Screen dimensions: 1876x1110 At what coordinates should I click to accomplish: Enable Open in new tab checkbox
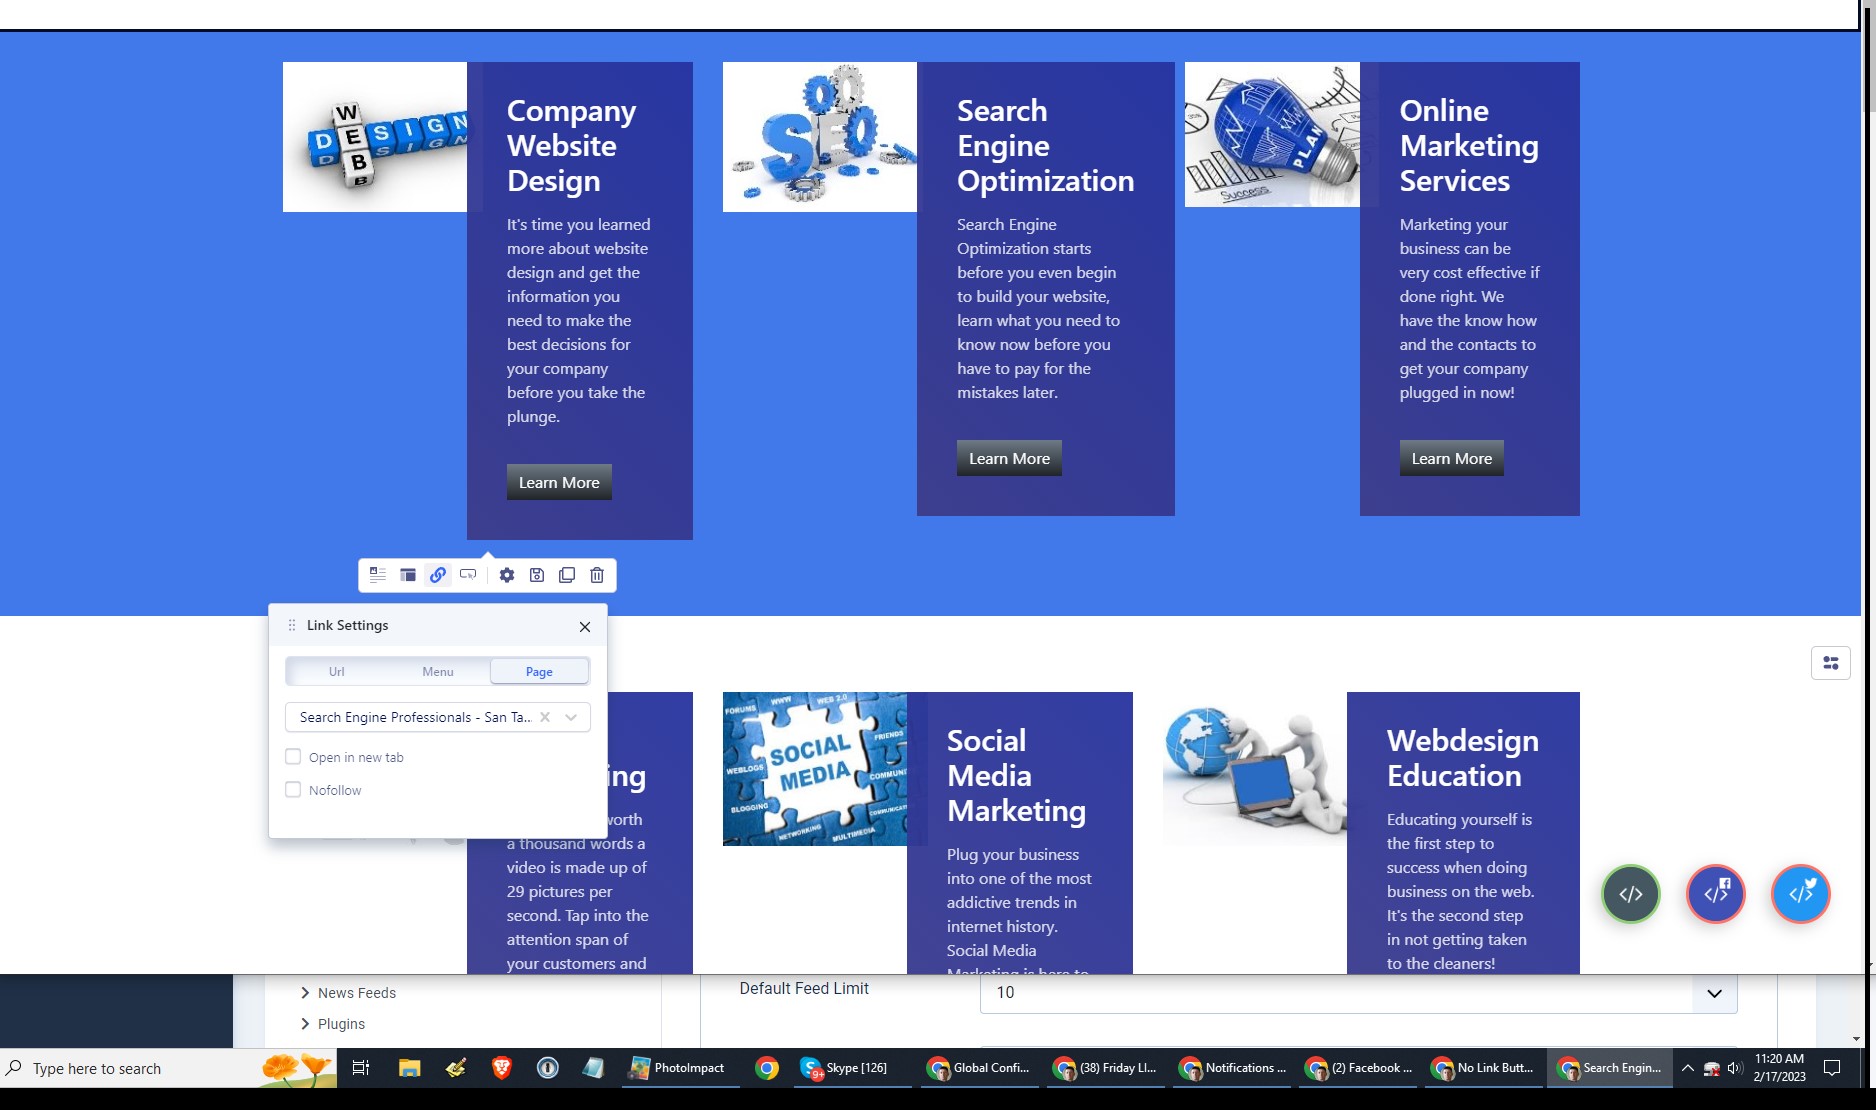(293, 757)
